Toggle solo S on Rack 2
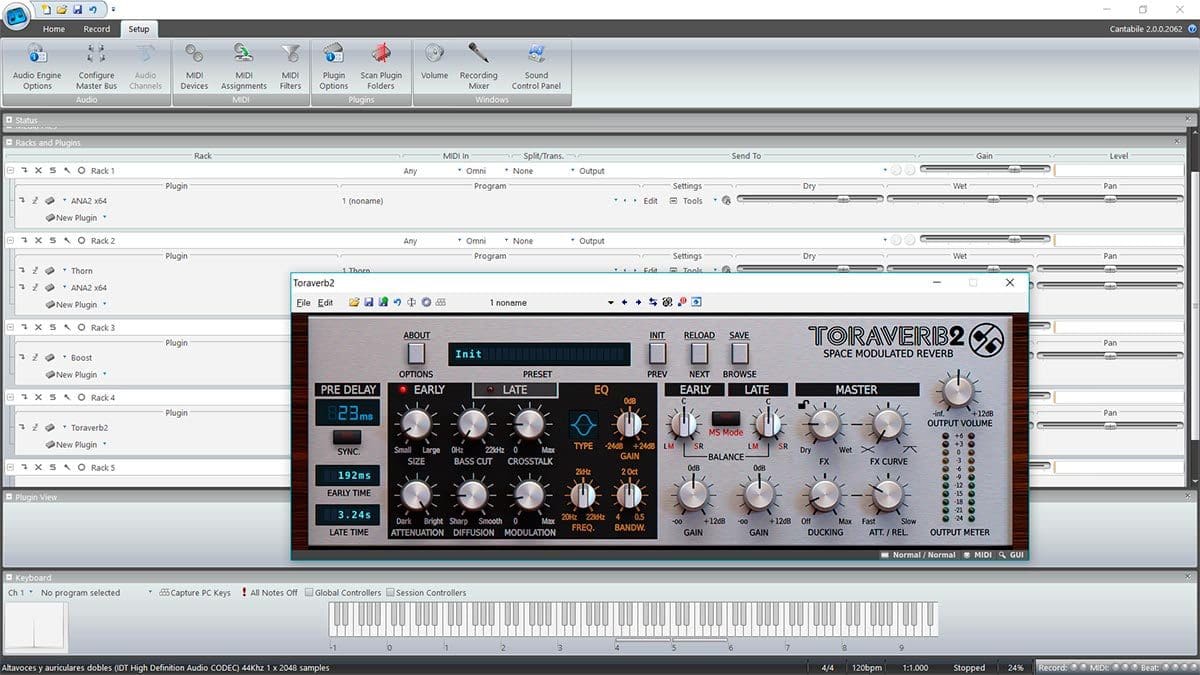Viewport: 1200px width, 675px height. [52, 241]
